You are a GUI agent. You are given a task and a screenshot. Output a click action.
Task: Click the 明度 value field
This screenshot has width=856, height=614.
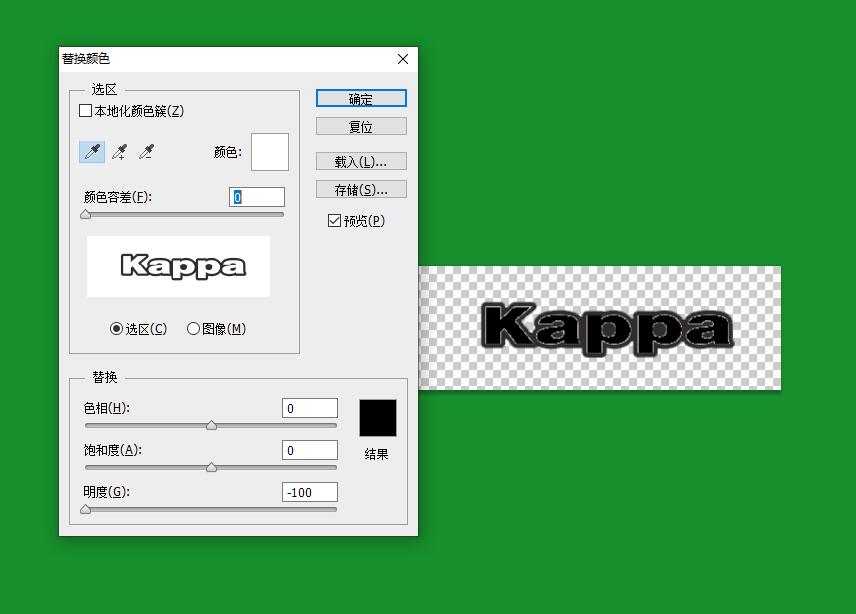point(310,492)
